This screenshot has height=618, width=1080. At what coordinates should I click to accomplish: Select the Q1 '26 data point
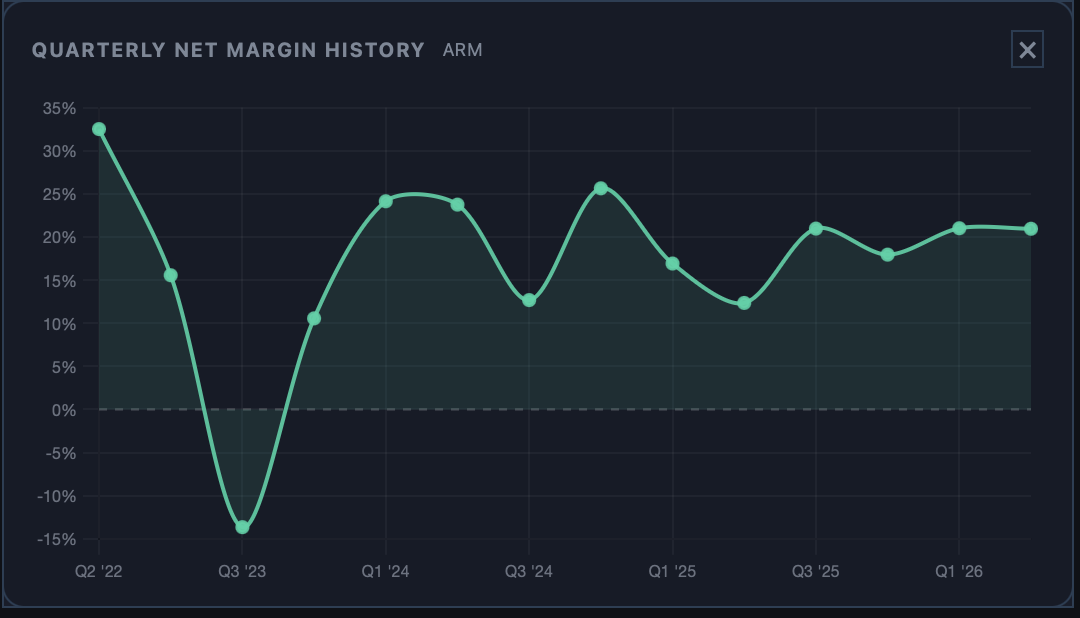pyautogui.click(x=959, y=228)
